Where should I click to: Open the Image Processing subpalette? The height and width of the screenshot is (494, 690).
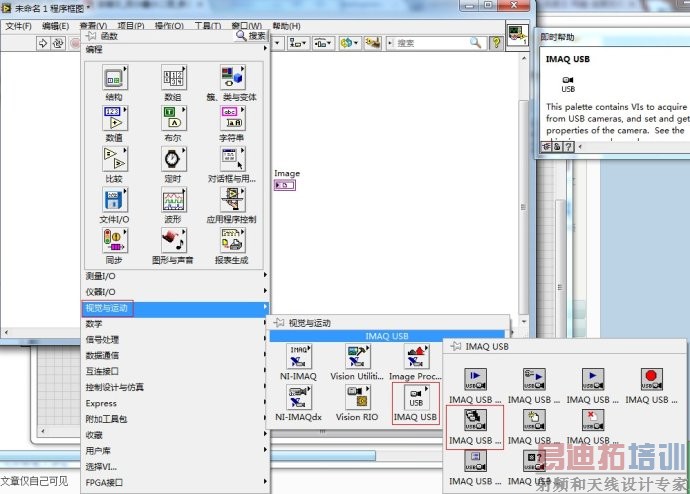[x=415, y=357]
